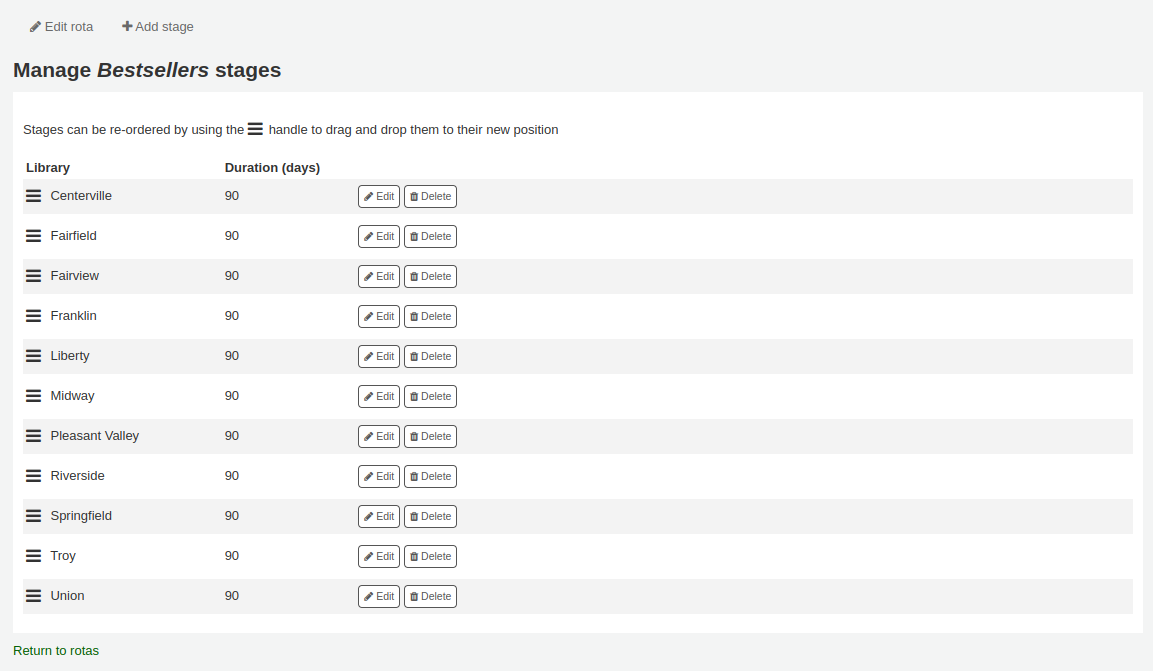Click the pencil icon beside Edit rota
1153x671 pixels.
pyautogui.click(x=33, y=27)
